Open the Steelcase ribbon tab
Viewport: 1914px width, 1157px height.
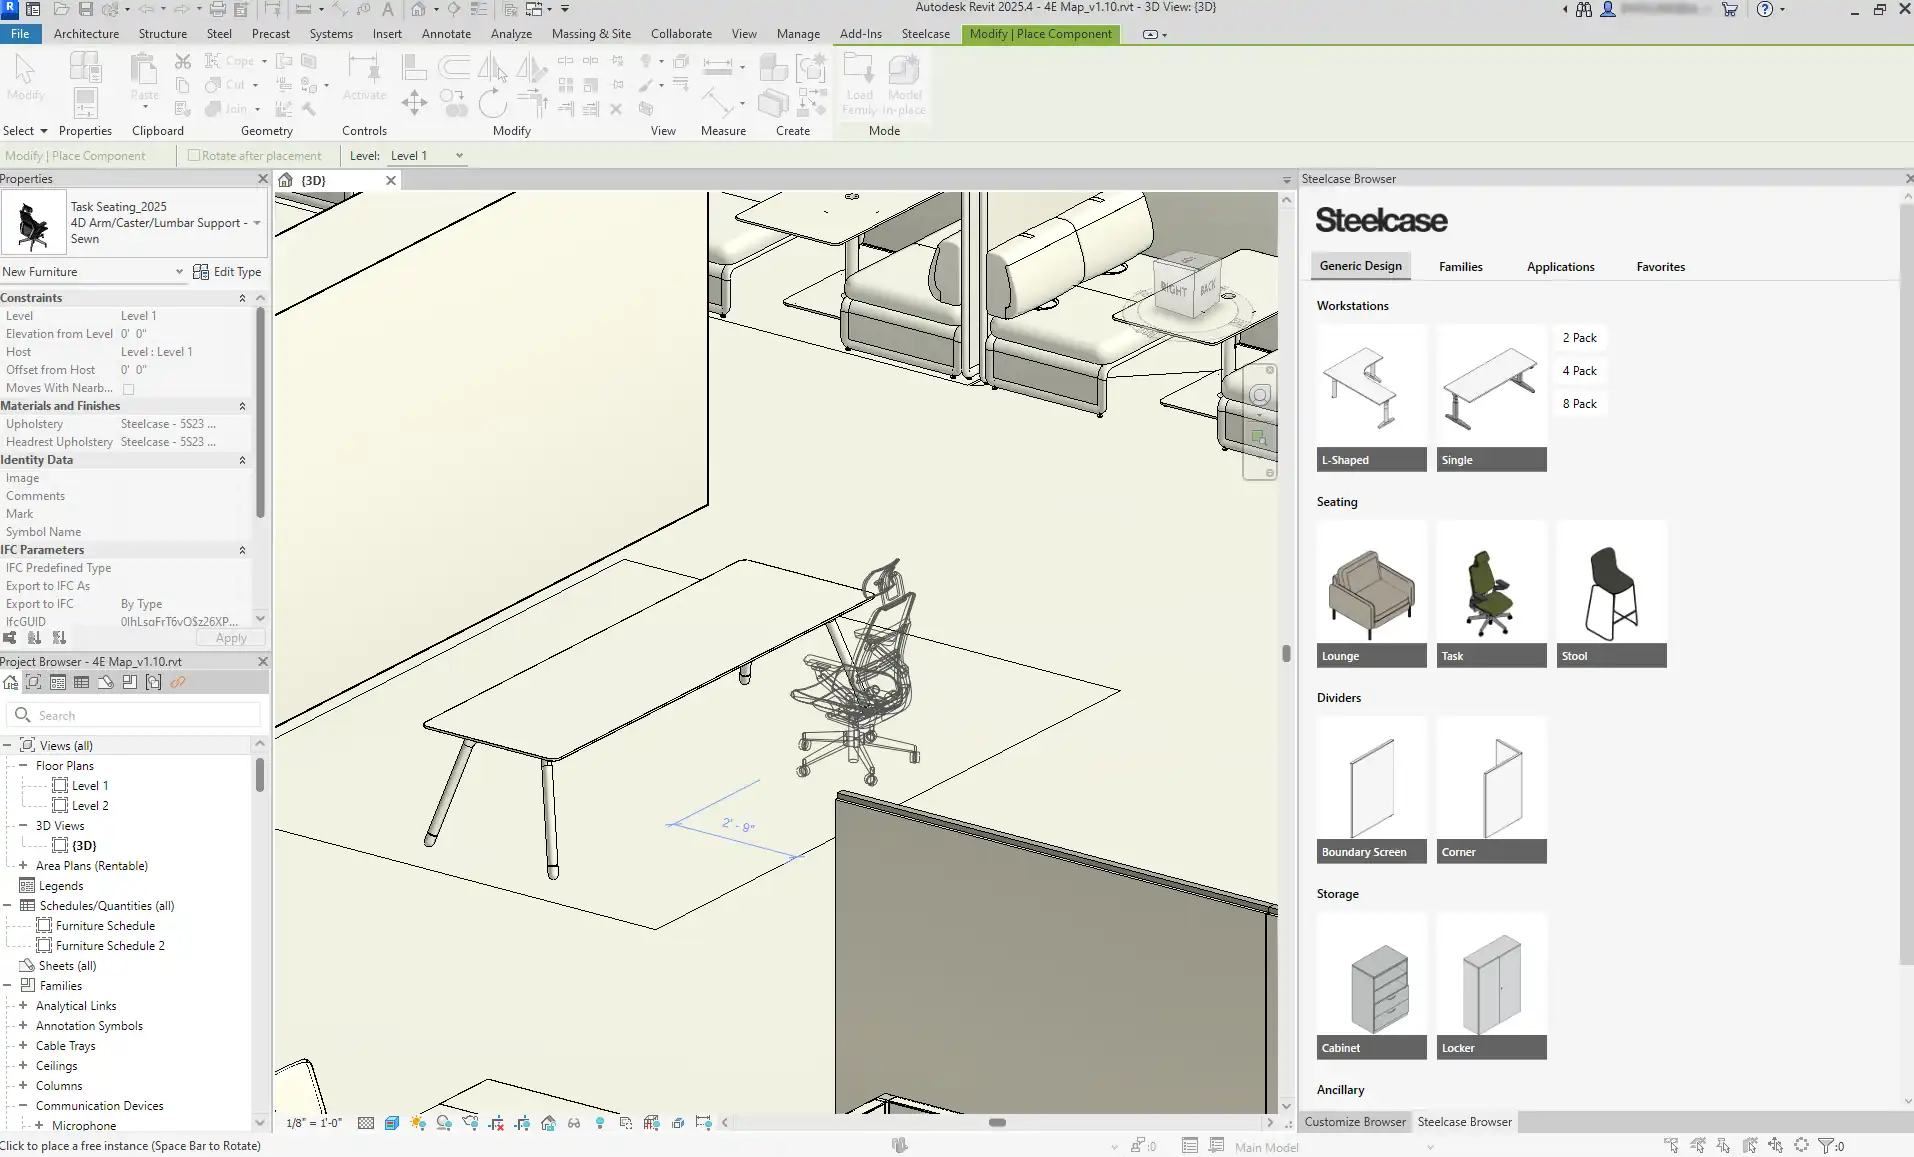pyautogui.click(x=925, y=34)
